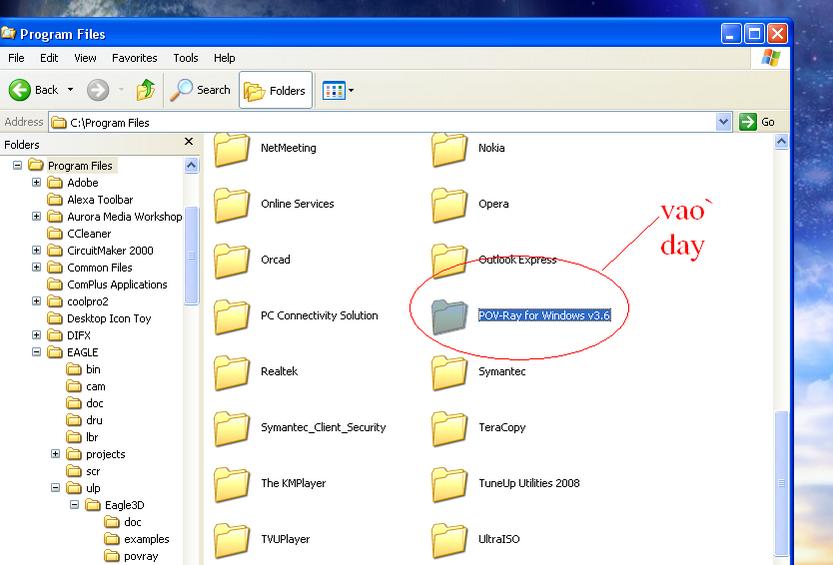Select the Symantec folder icon
This screenshot has width=833, height=565.
point(449,373)
